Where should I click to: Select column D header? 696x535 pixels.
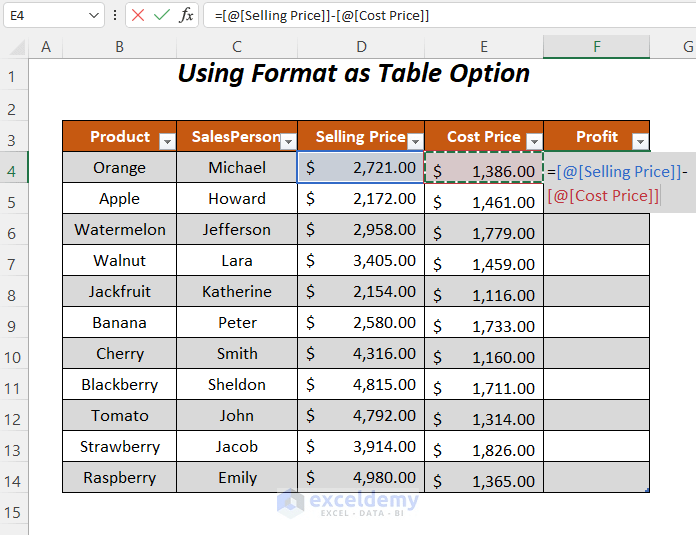coord(361,47)
